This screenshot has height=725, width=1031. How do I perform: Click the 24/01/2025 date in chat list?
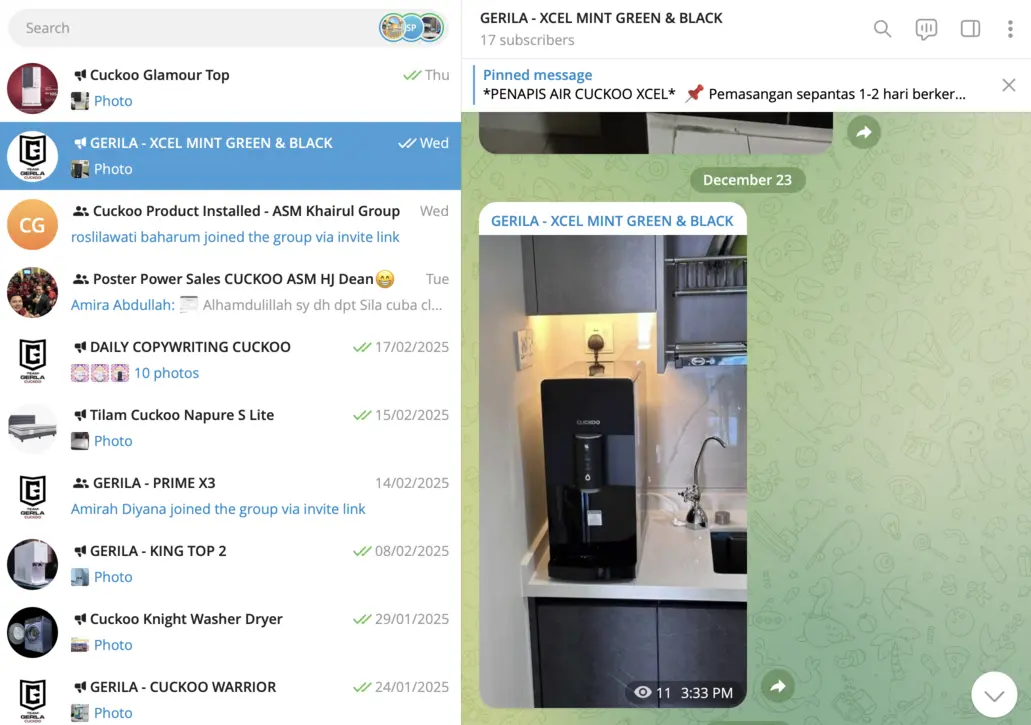pyautogui.click(x=412, y=687)
